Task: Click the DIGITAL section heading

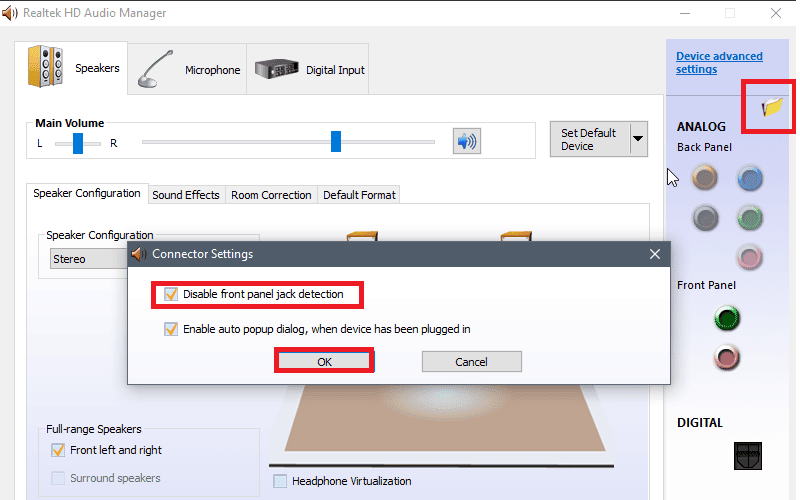Action: coord(699,422)
